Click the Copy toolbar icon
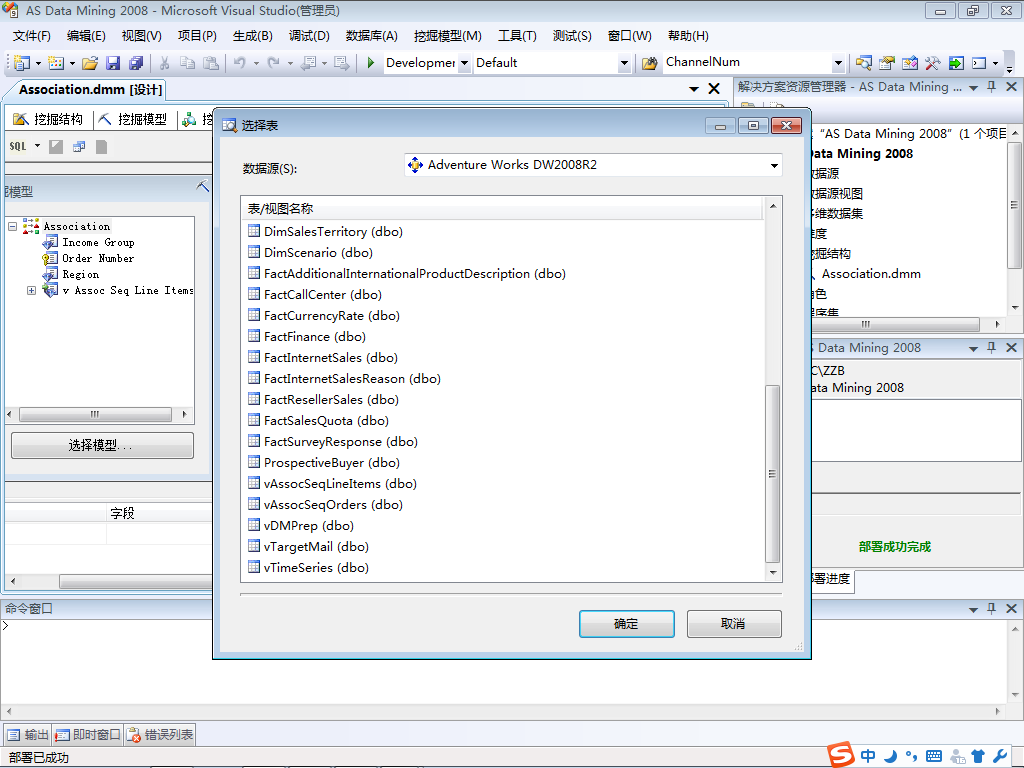 pyautogui.click(x=187, y=63)
